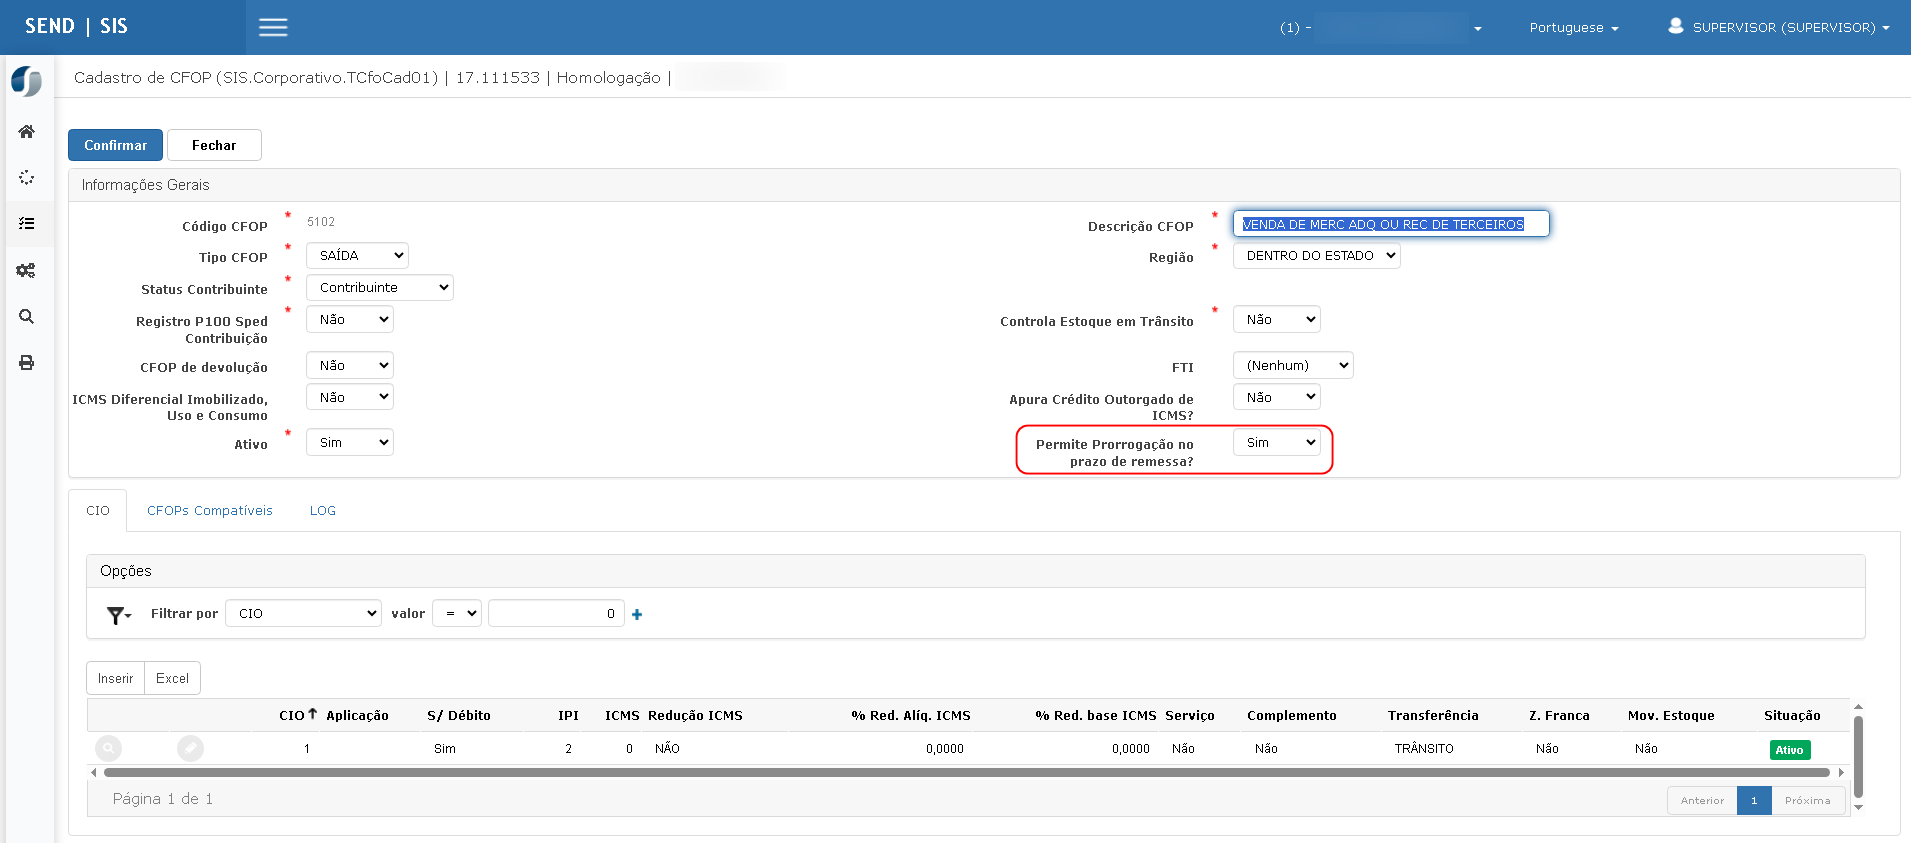Click the S/ Débito column header
Viewport: 1911px width, 843px height.
pos(458,716)
